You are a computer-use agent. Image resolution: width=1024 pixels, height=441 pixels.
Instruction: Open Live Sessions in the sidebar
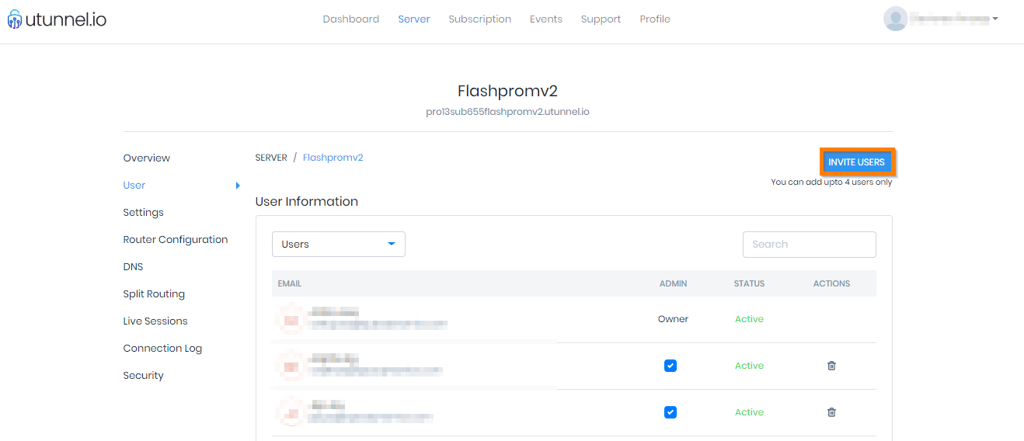click(155, 321)
